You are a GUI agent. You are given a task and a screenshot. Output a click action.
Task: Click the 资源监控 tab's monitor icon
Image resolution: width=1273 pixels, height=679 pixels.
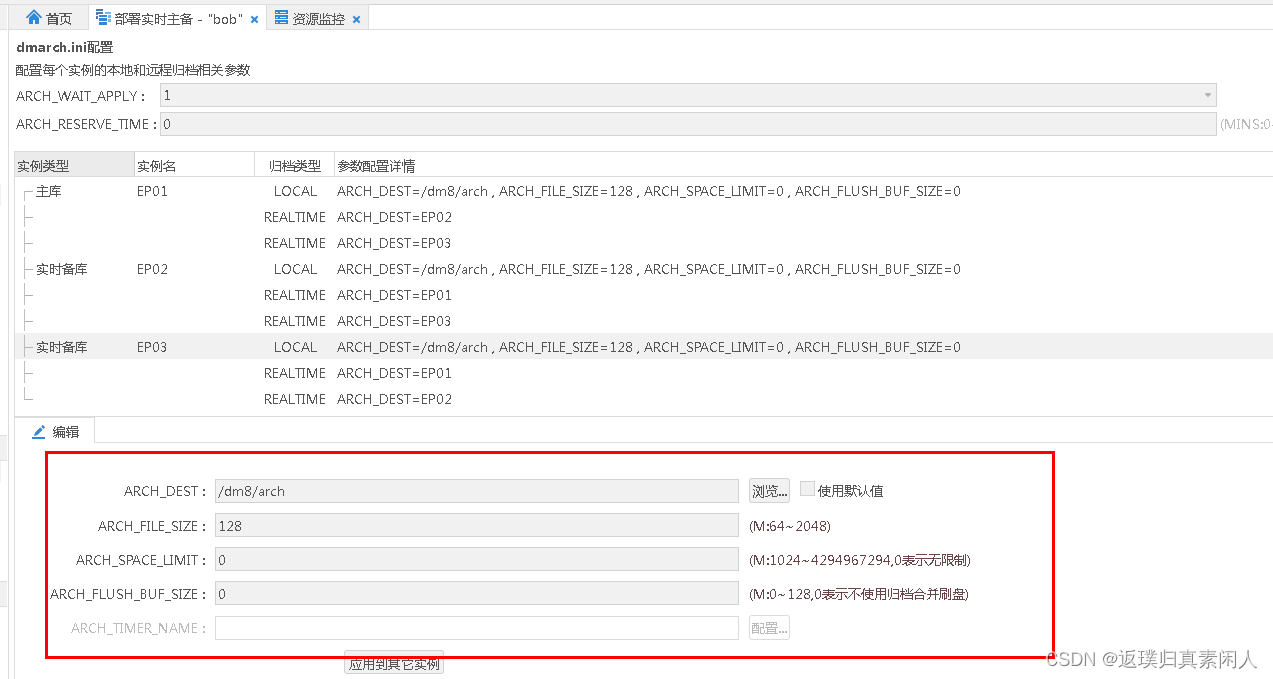[281, 18]
